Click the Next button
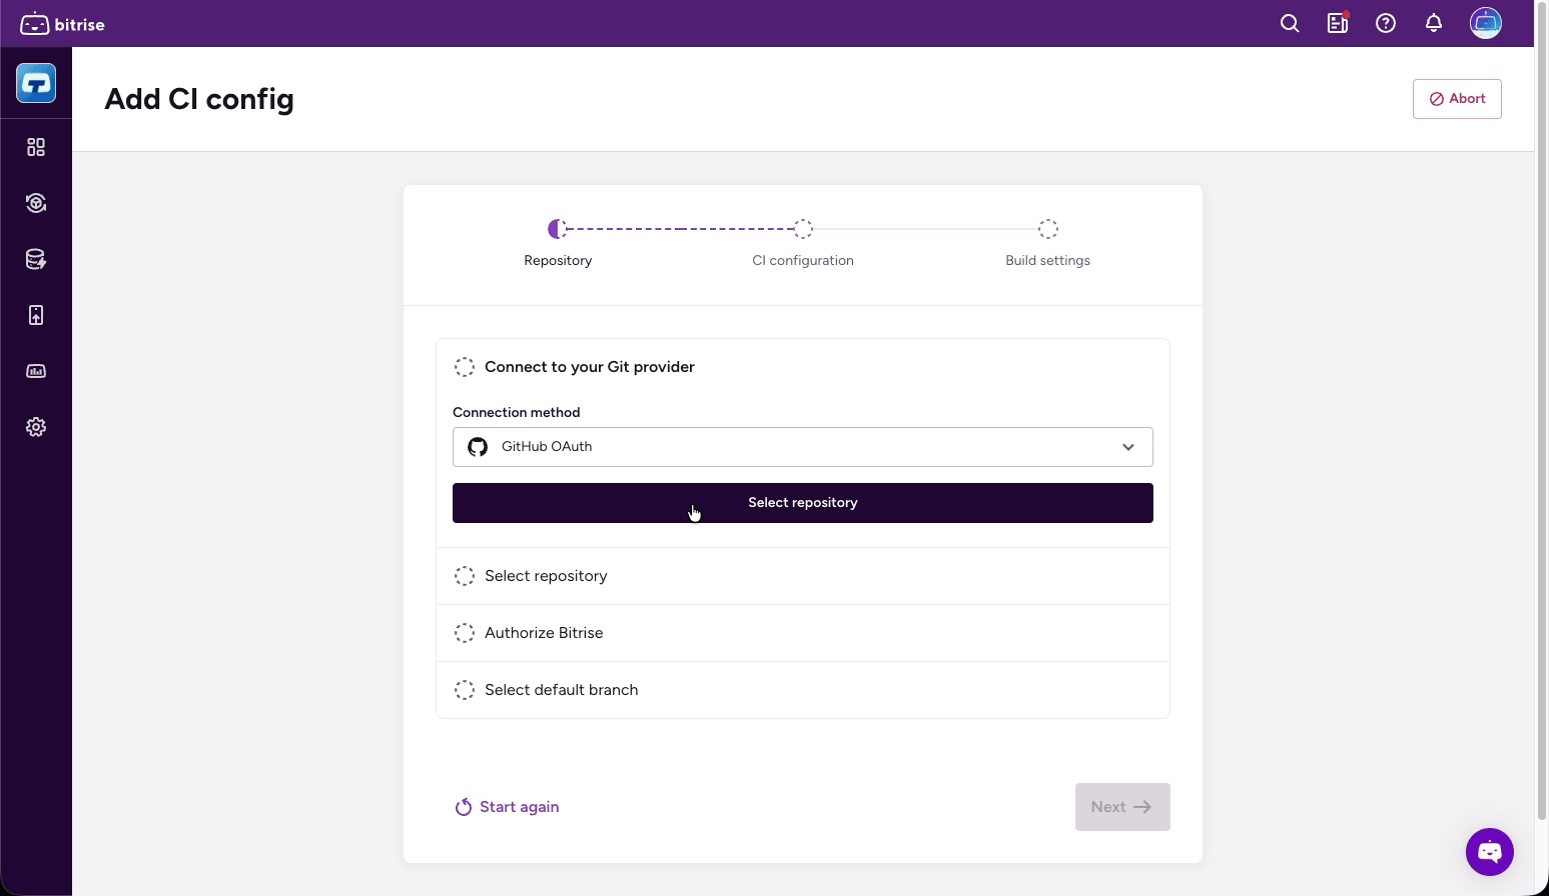 (x=1122, y=807)
